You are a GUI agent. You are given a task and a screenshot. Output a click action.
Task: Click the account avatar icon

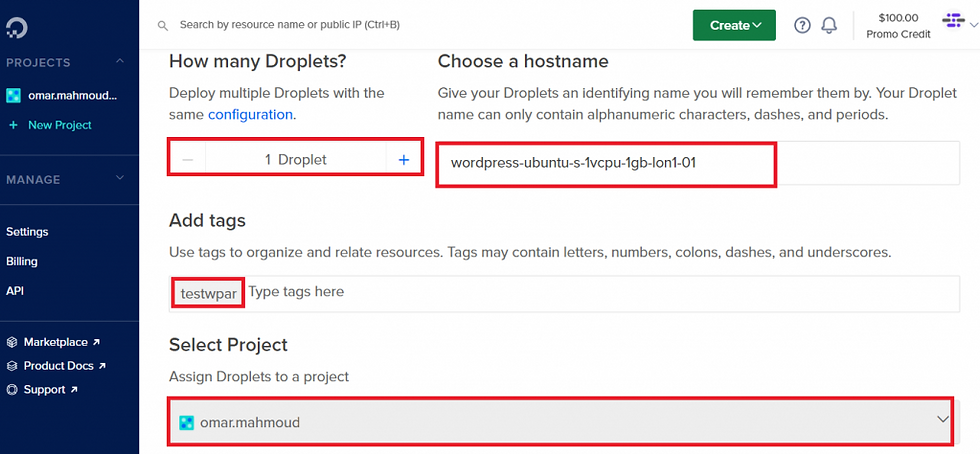point(953,22)
